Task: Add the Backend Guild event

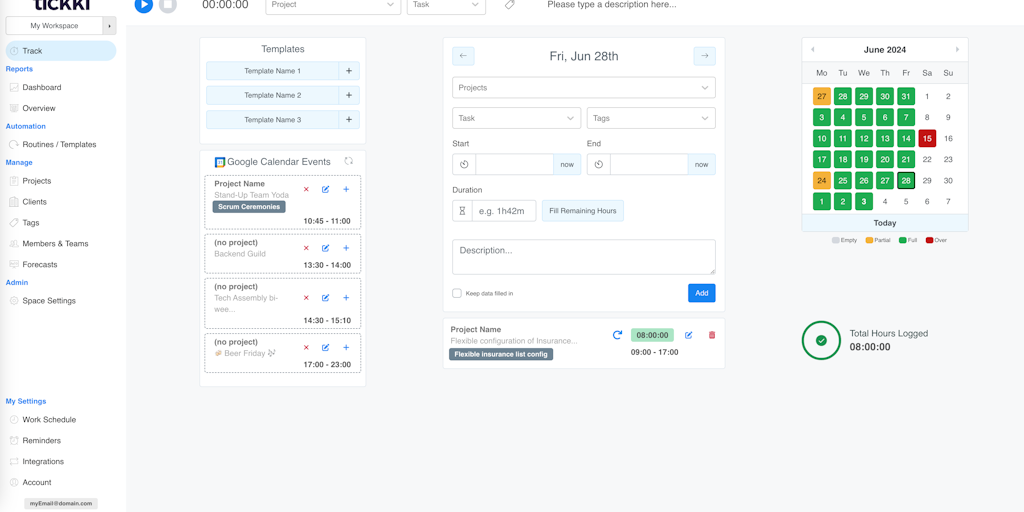Action: tap(346, 248)
